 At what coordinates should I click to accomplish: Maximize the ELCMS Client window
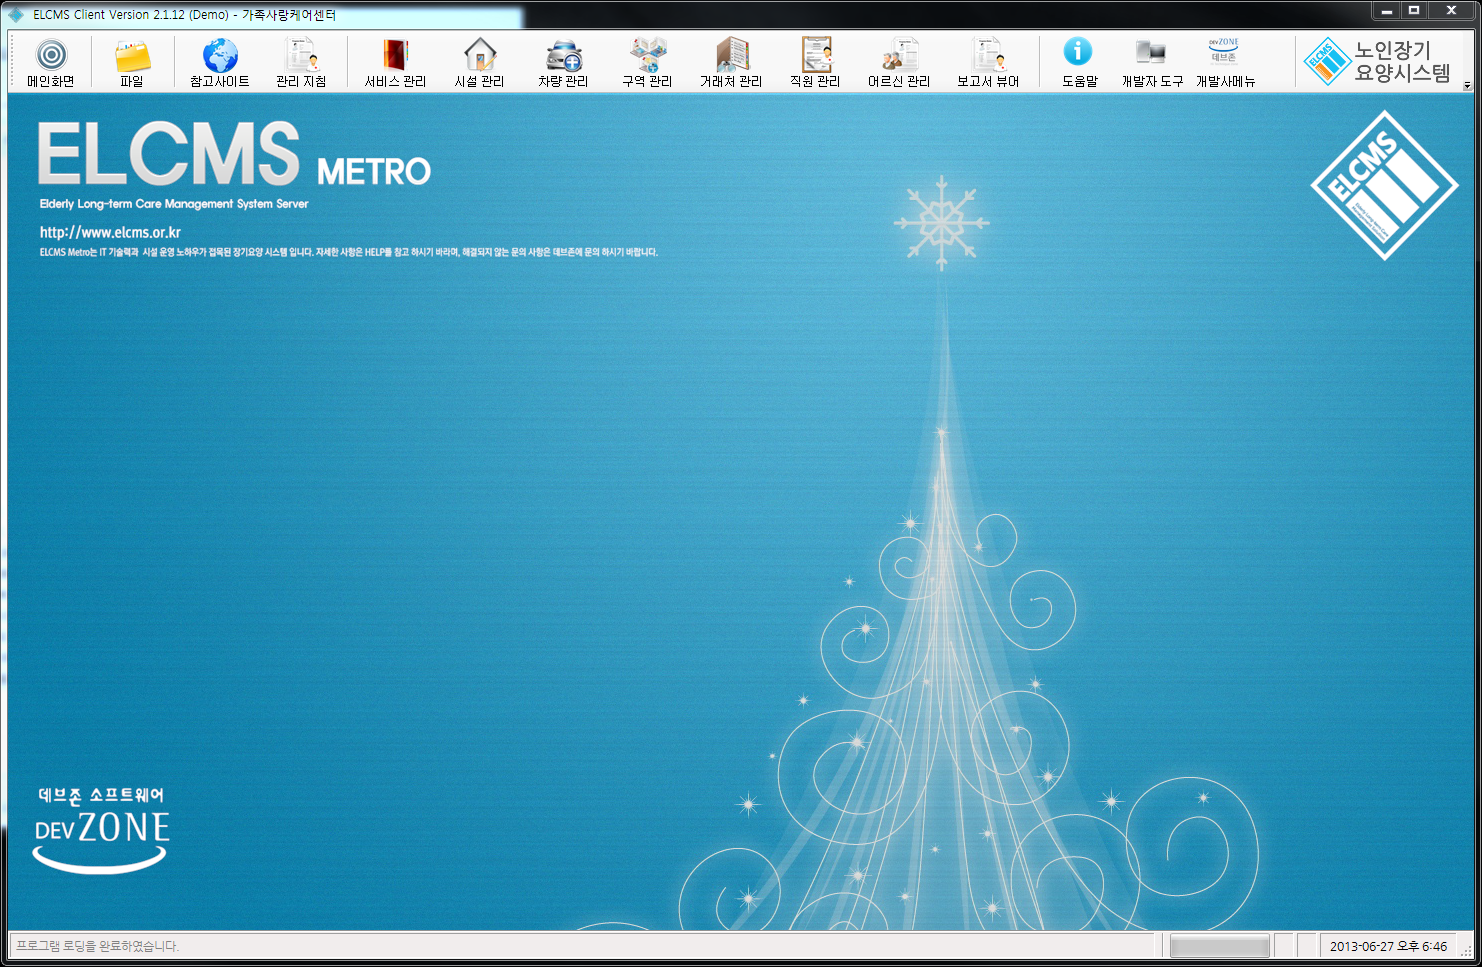1414,11
